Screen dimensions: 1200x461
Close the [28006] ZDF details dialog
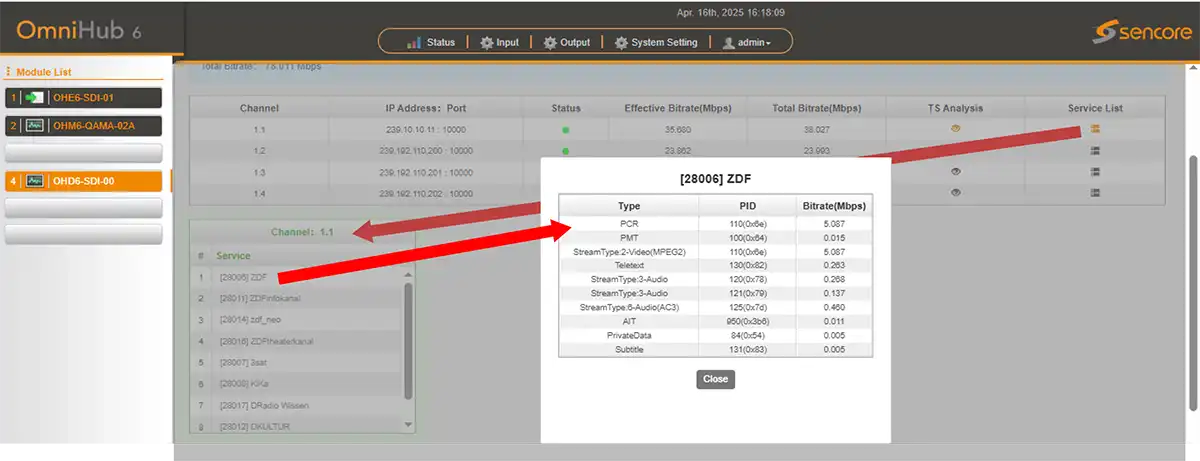point(715,379)
